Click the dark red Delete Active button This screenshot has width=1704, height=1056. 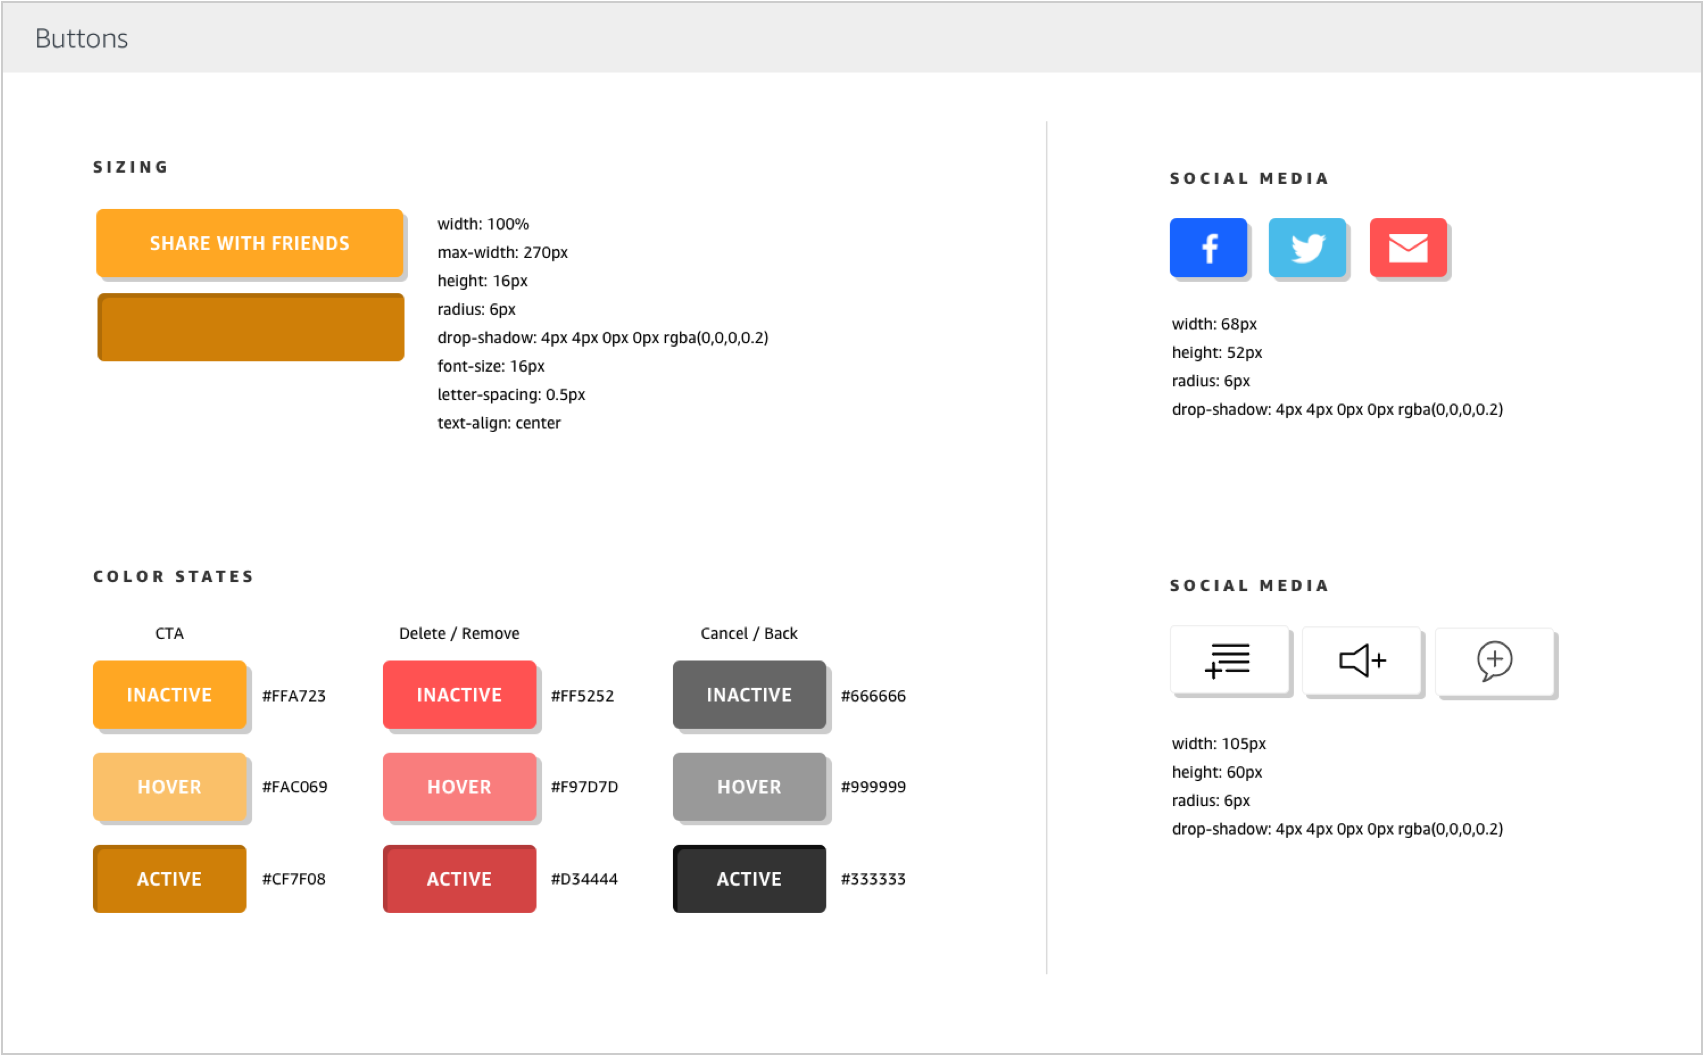pos(459,879)
